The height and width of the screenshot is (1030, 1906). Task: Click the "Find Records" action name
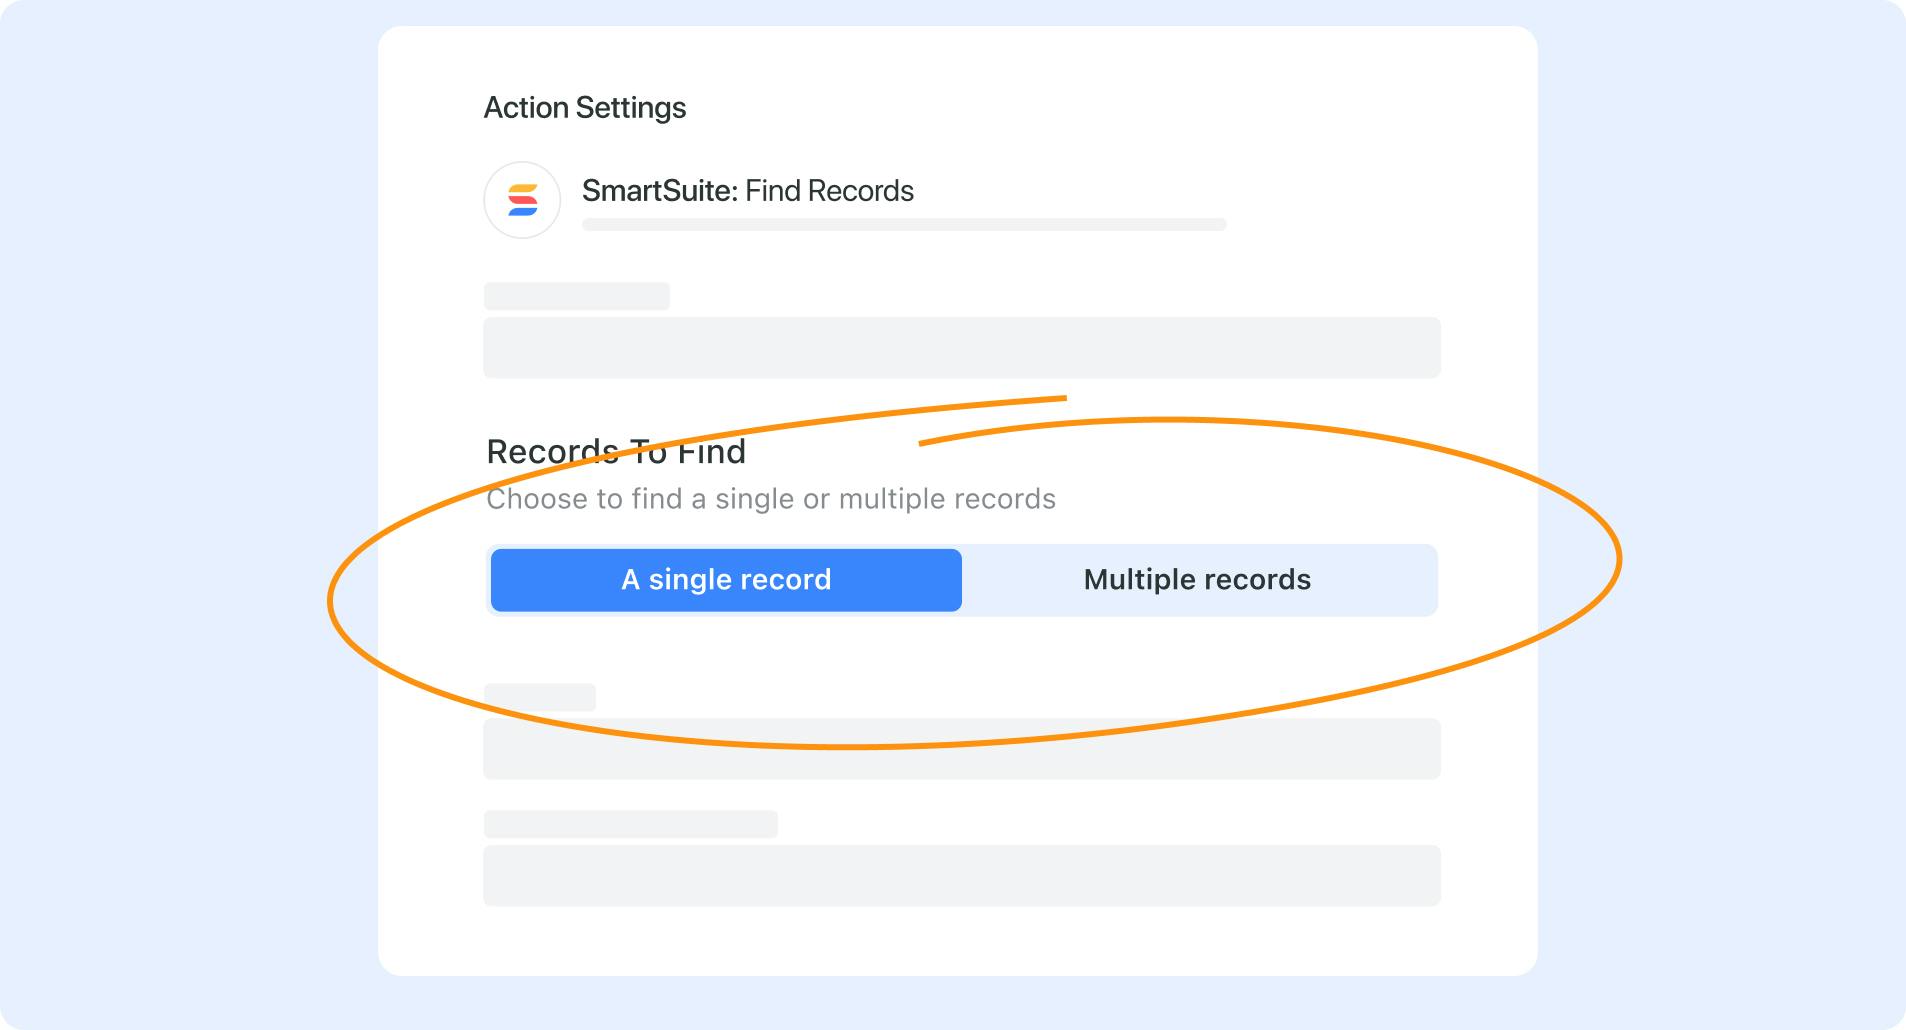pos(830,191)
